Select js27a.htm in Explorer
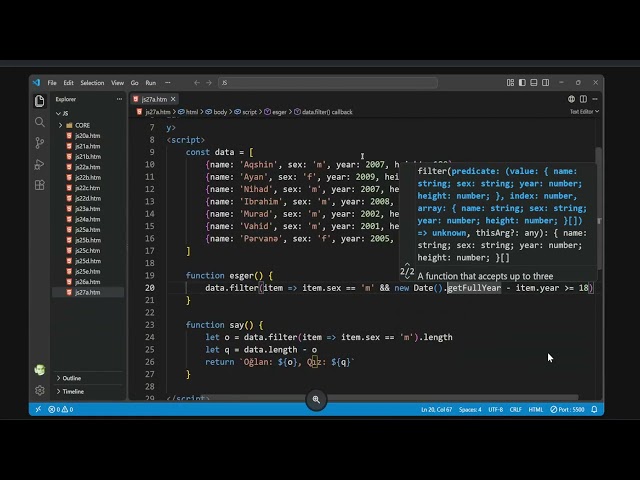This screenshot has width=640, height=480. pos(88,292)
